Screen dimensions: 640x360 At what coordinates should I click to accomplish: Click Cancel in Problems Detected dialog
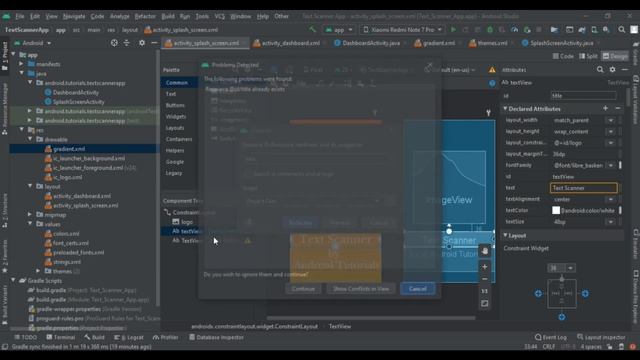coord(418,289)
